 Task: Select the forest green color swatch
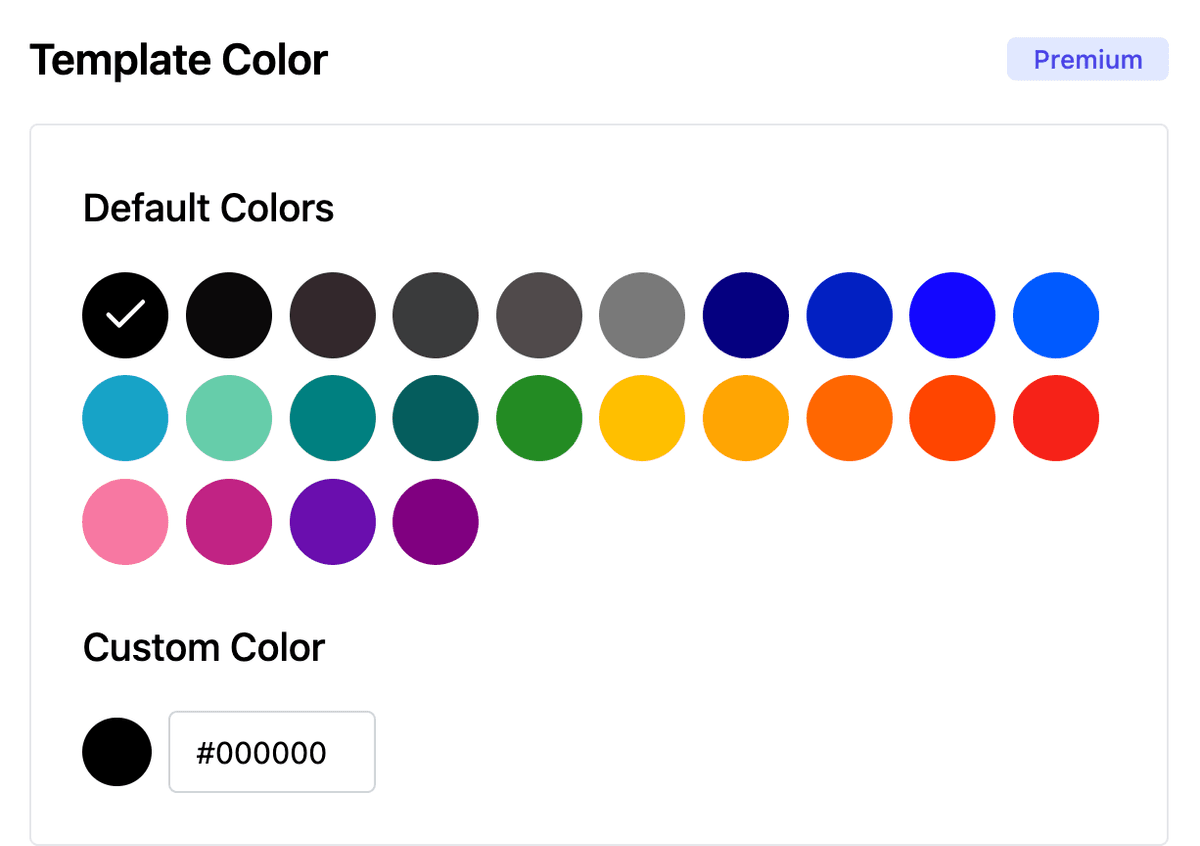[x=539, y=418]
